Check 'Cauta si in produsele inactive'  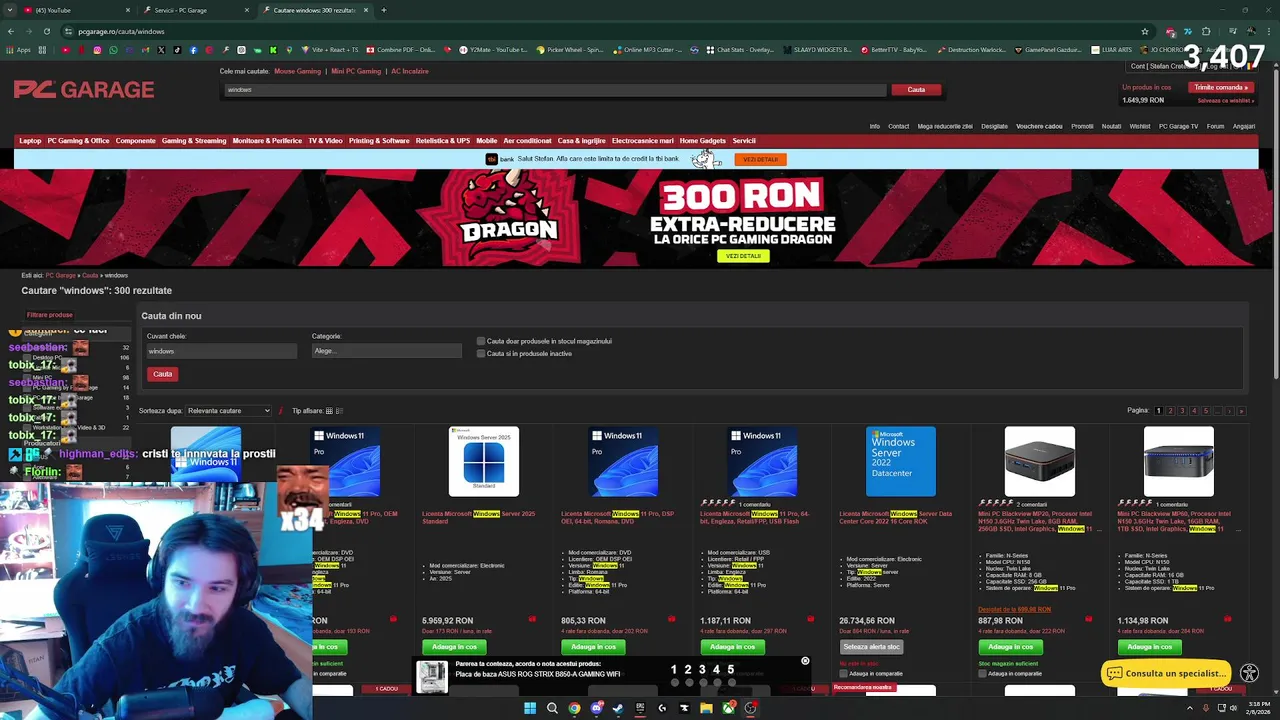[x=481, y=353]
